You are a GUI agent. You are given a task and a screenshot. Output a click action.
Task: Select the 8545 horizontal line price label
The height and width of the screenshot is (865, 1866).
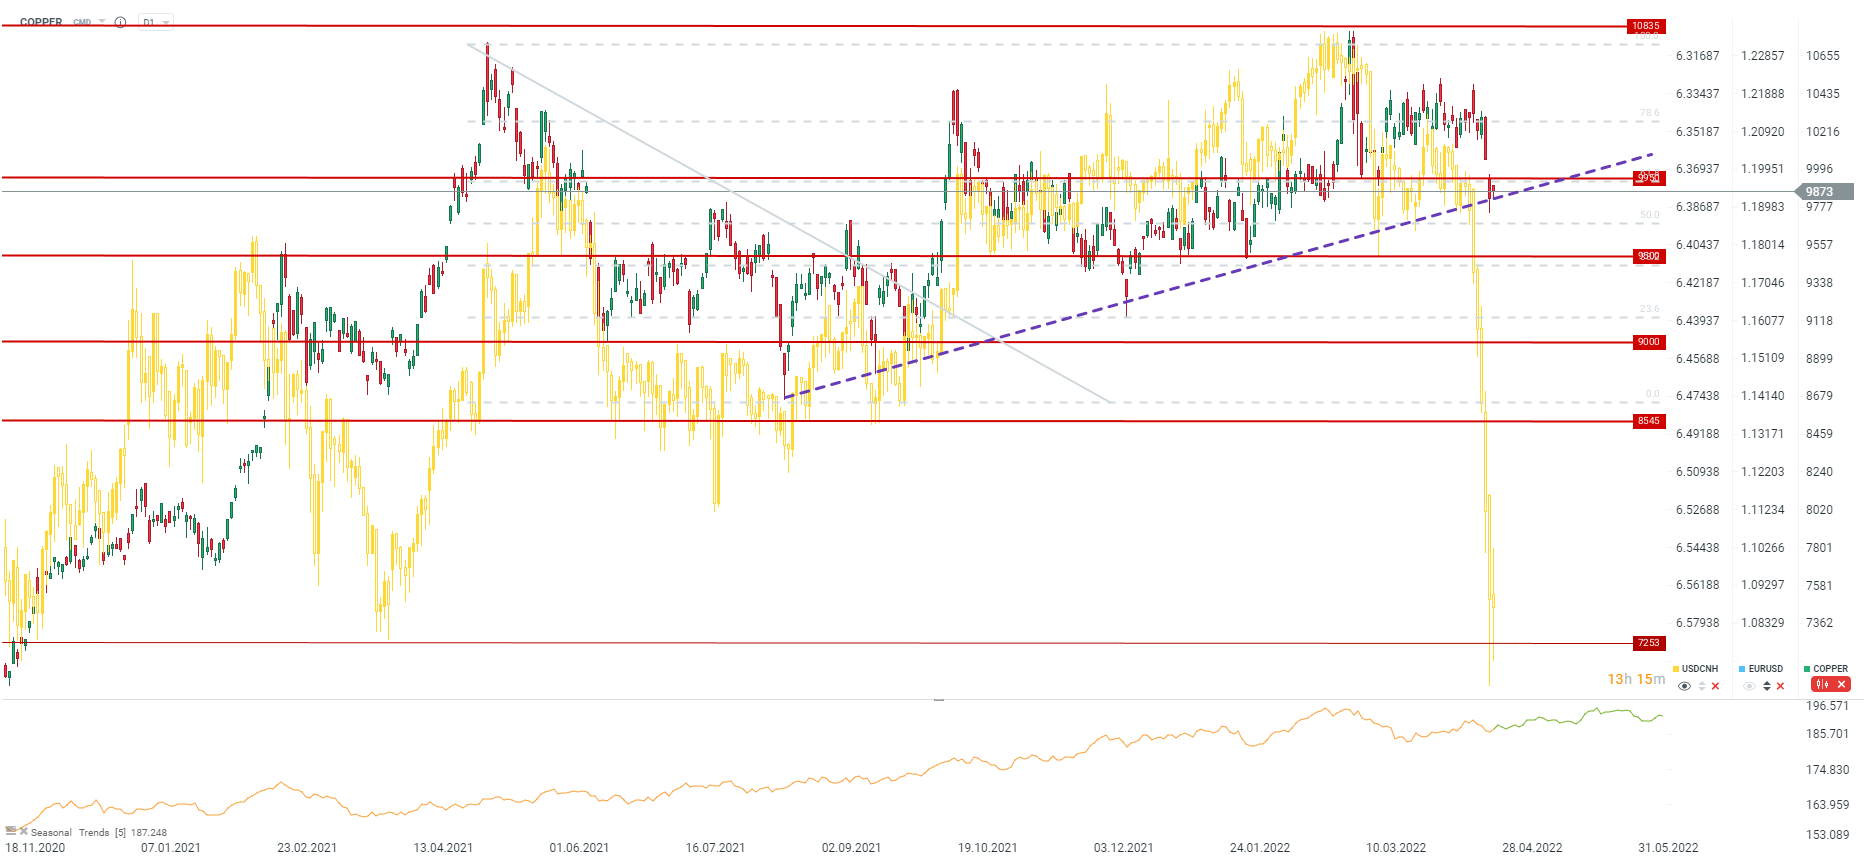[1648, 421]
